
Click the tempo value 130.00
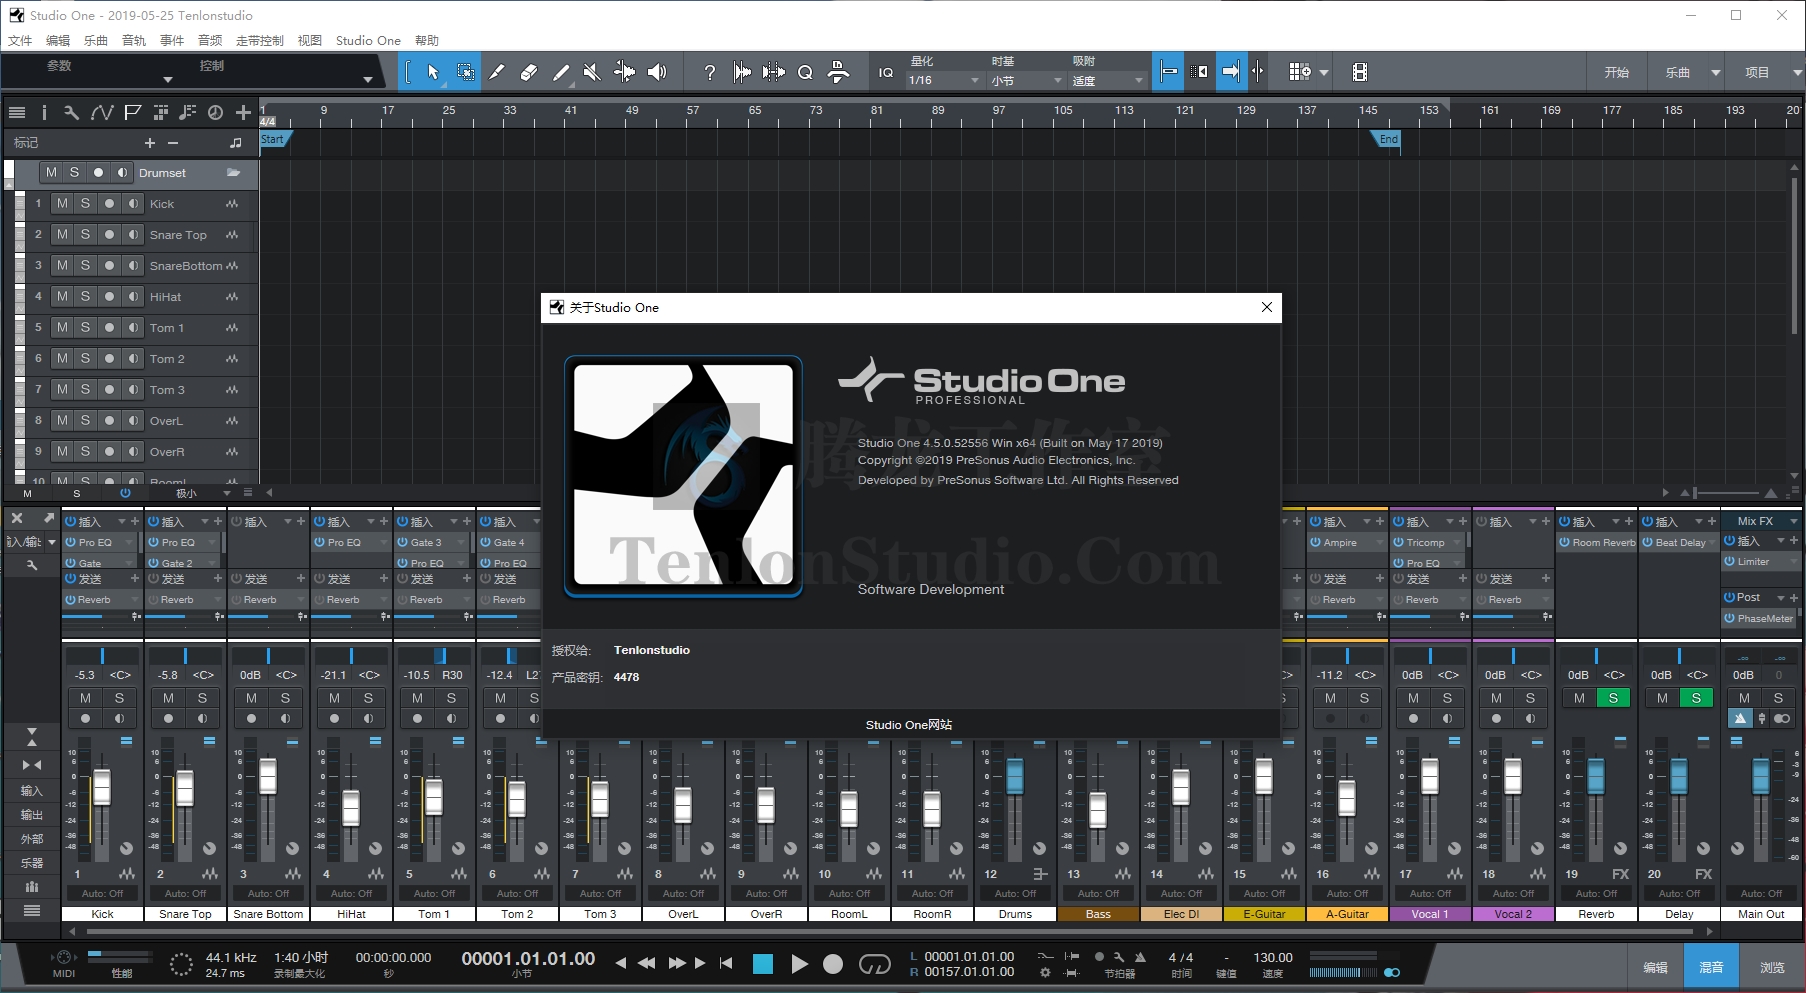1273,958
